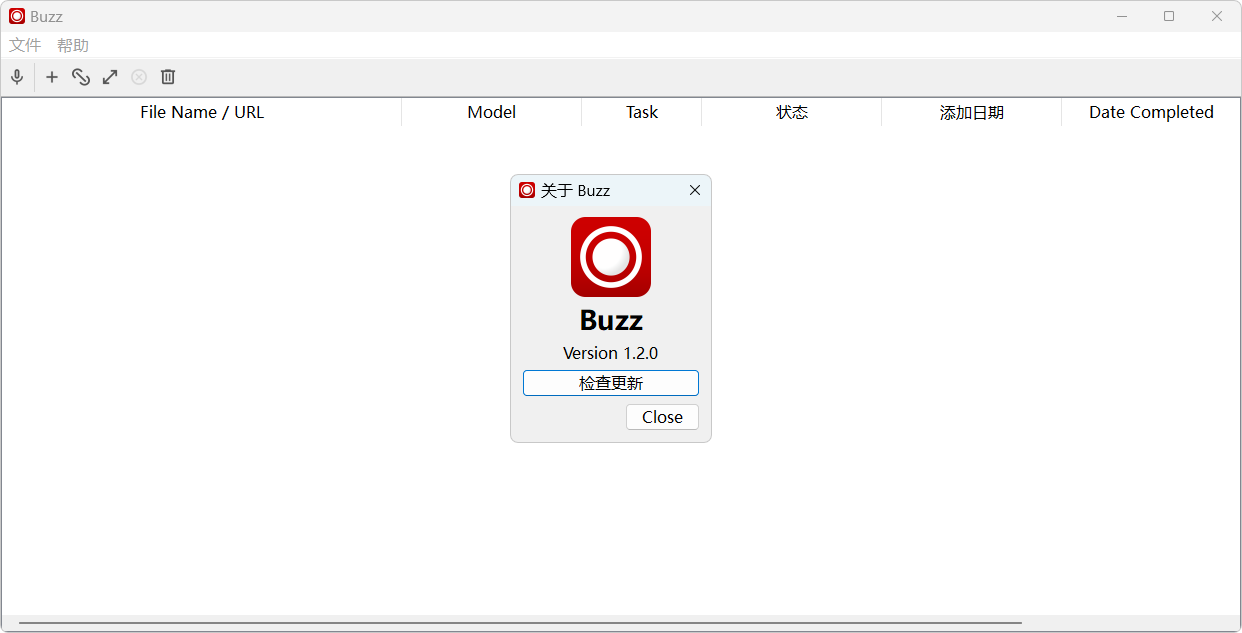Minimize the Buzz main window
This screenshot has width=1242, height=633.
(1122, 16)
